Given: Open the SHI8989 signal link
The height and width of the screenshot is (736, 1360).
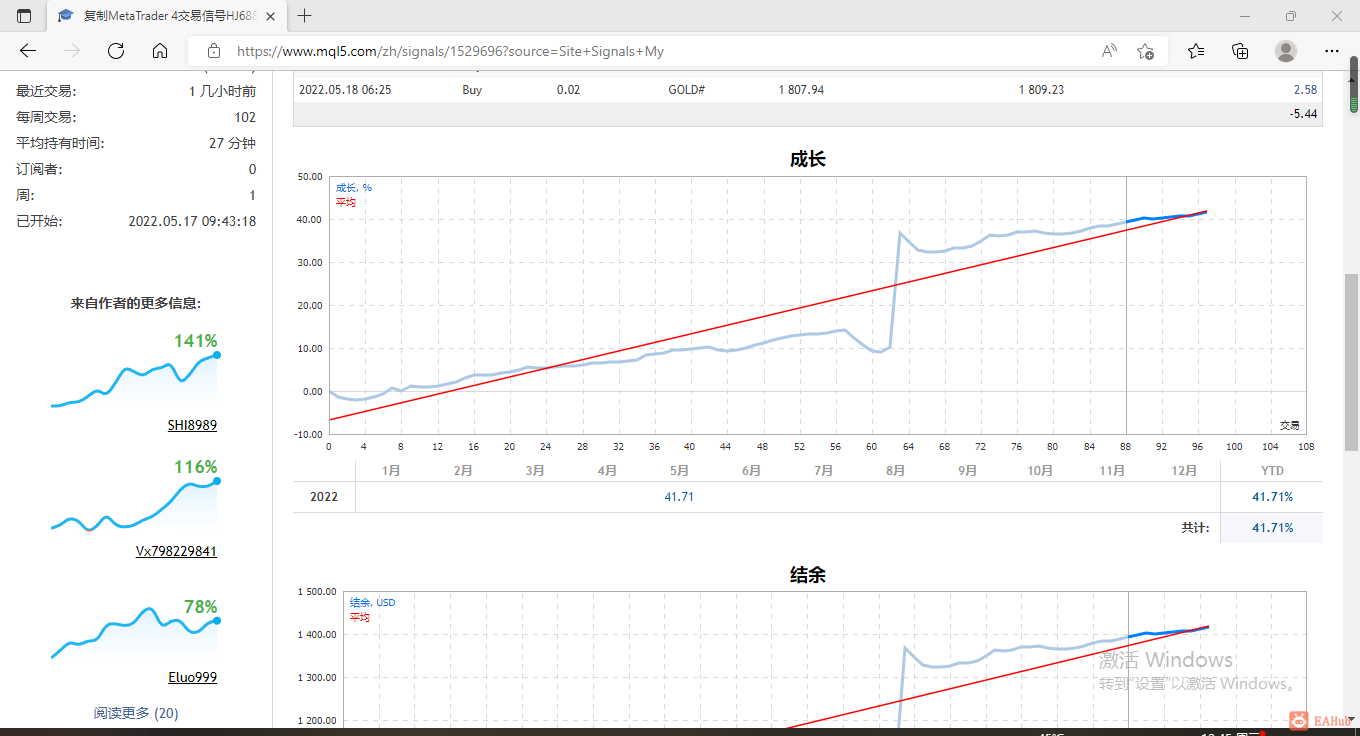Looking at the screenshot, I should pyautogui.click(x=192, y=425).
